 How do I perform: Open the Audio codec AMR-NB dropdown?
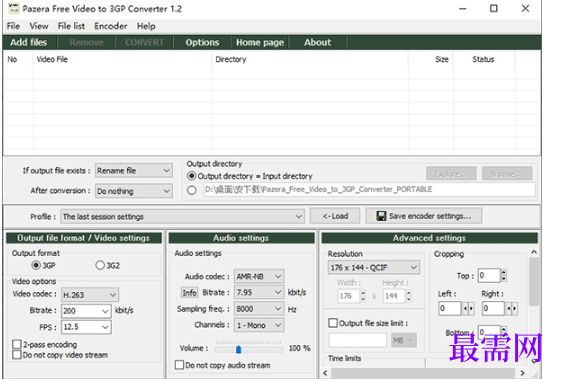259,276
